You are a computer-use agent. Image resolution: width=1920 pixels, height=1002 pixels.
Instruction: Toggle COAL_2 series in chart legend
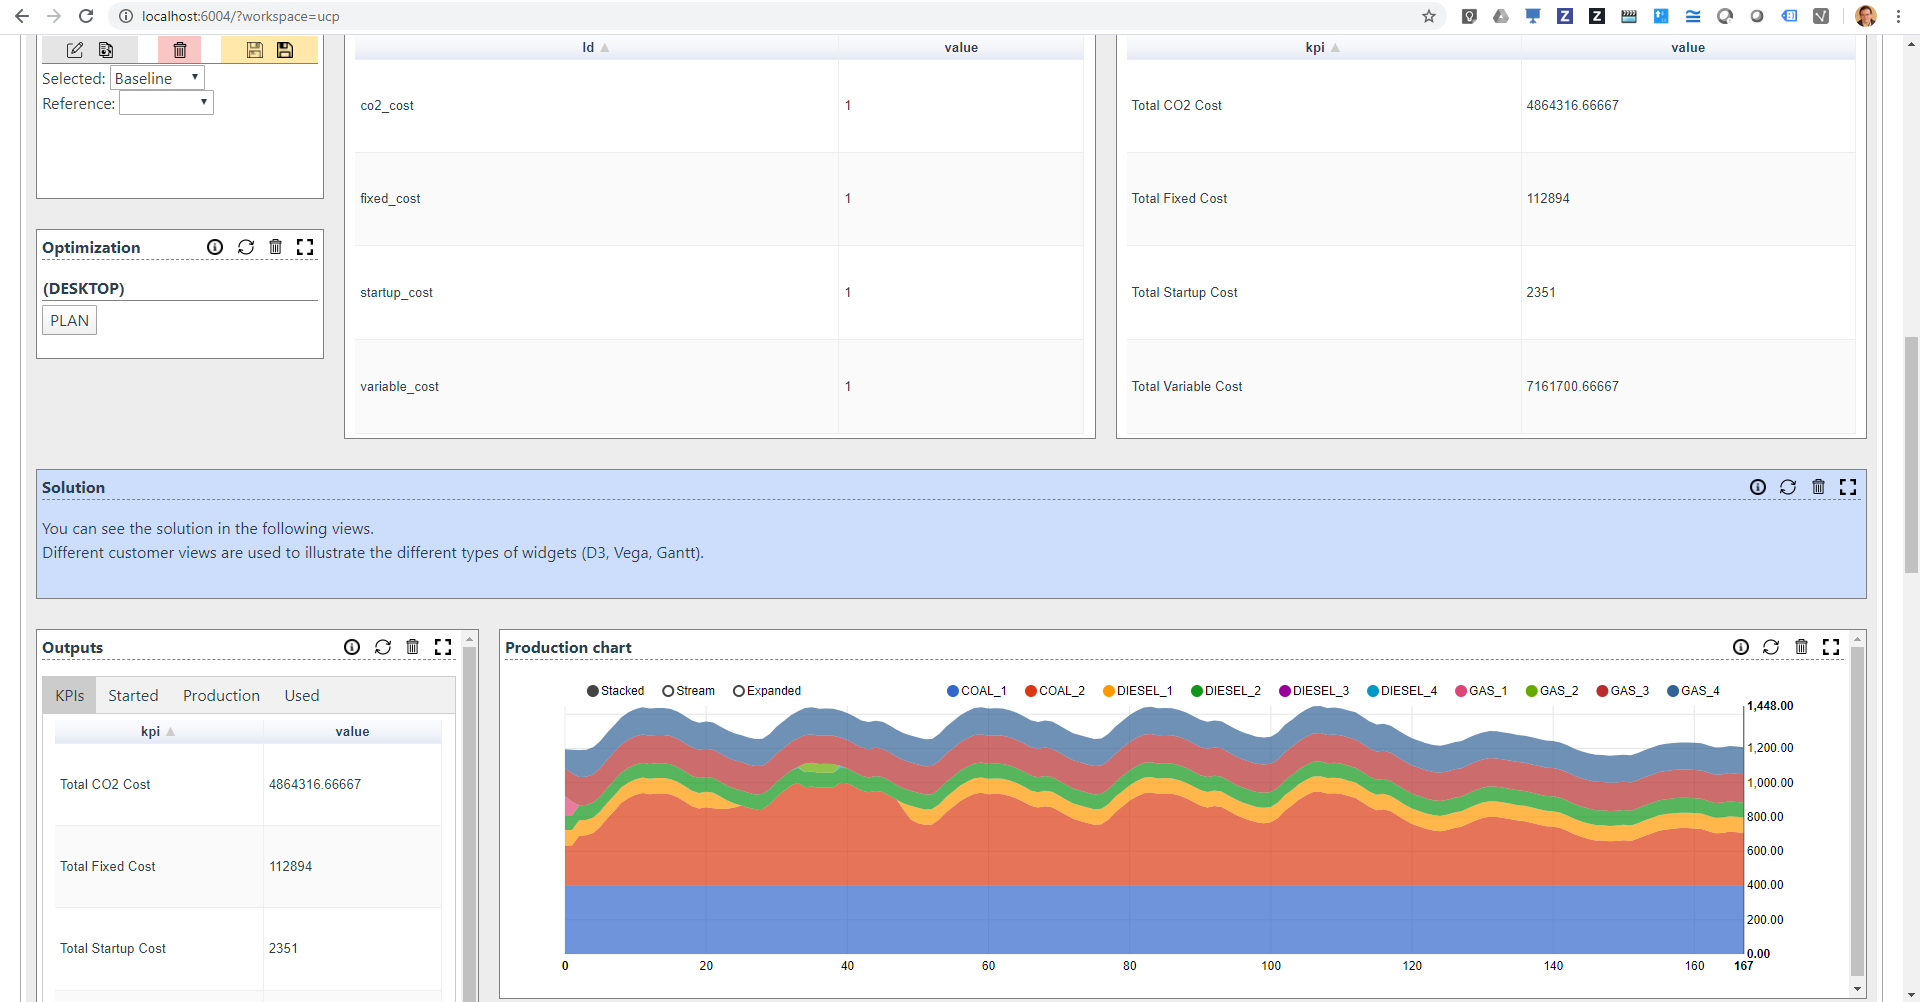click(1055, 691)
